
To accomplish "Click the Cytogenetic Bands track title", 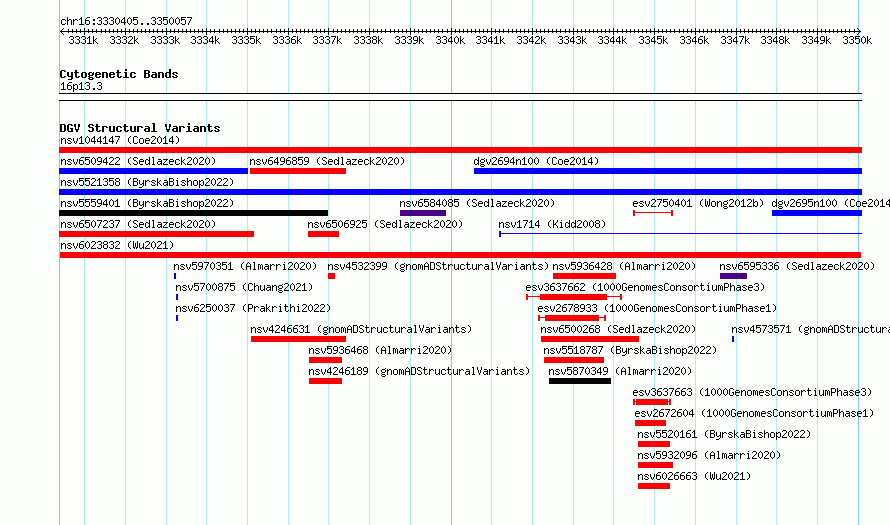I will [119, 74].
